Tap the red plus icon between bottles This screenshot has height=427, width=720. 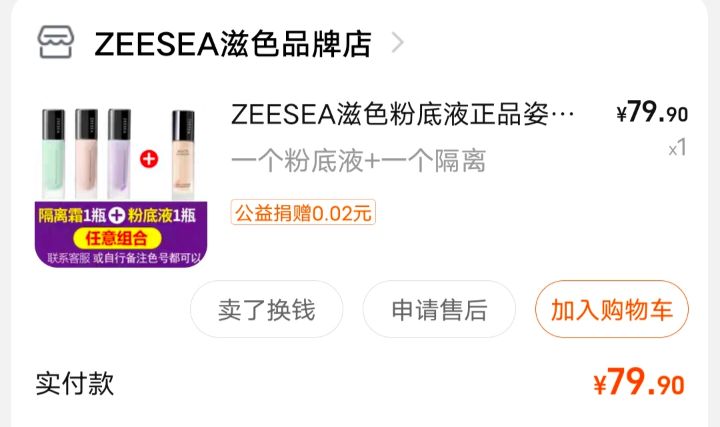tap(149, 159)
